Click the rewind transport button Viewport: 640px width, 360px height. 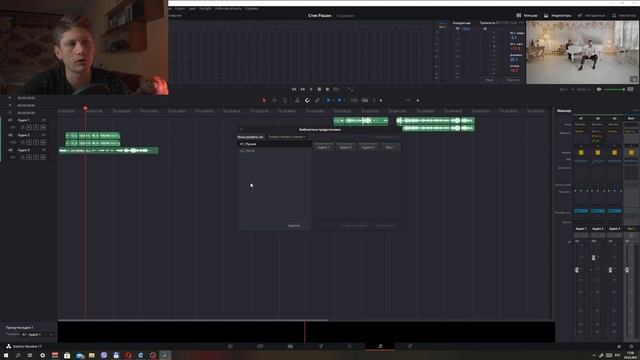(294, 89)
